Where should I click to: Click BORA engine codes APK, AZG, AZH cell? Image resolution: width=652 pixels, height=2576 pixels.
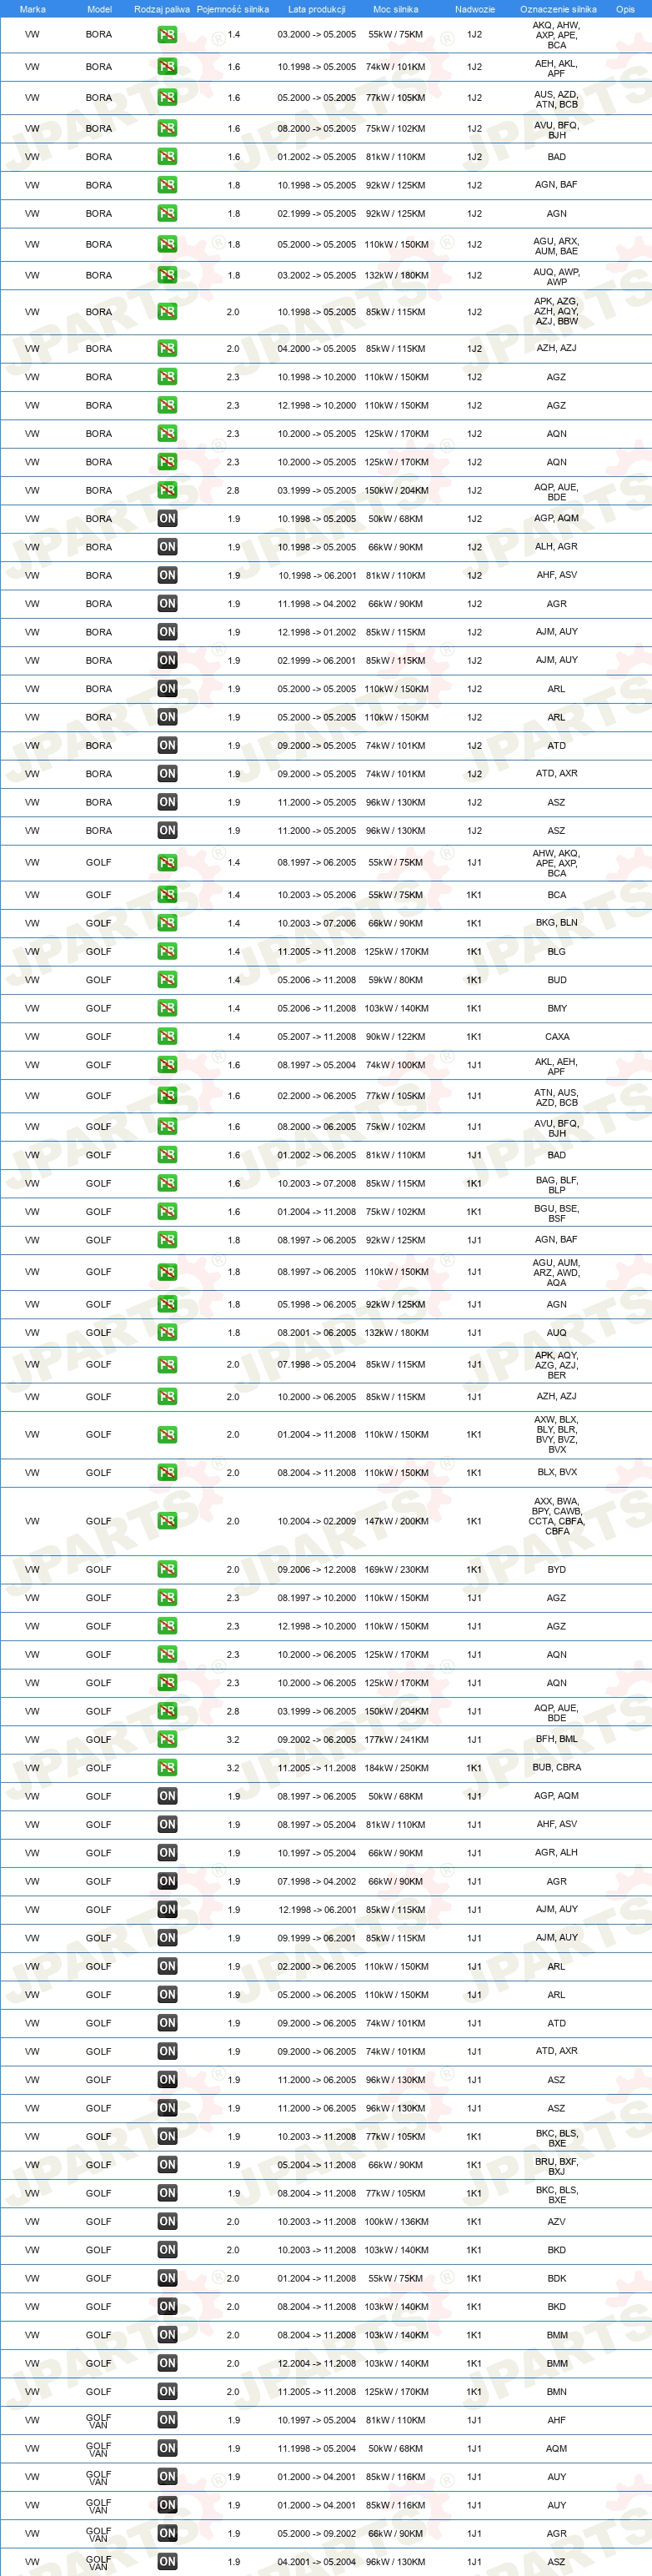(557, 311)
